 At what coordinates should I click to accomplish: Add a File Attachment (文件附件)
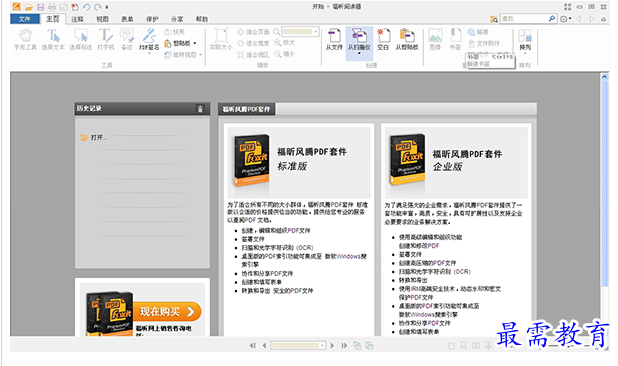coord(484,43)
